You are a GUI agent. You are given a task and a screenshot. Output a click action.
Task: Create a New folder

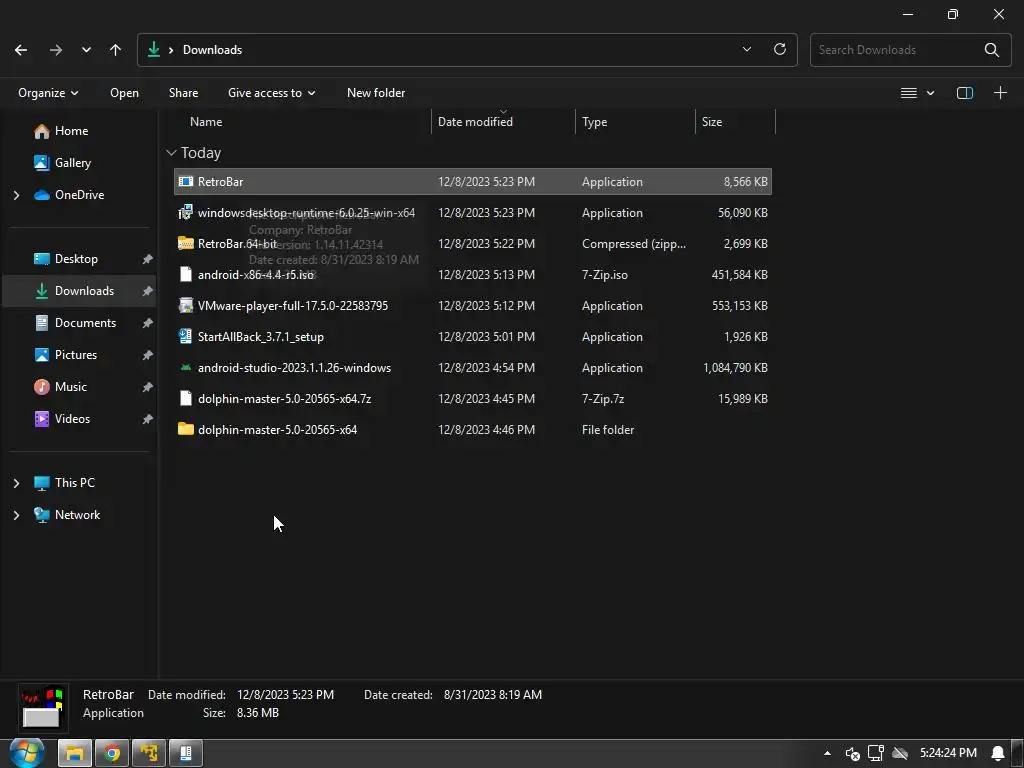click(x=376, y=93)
